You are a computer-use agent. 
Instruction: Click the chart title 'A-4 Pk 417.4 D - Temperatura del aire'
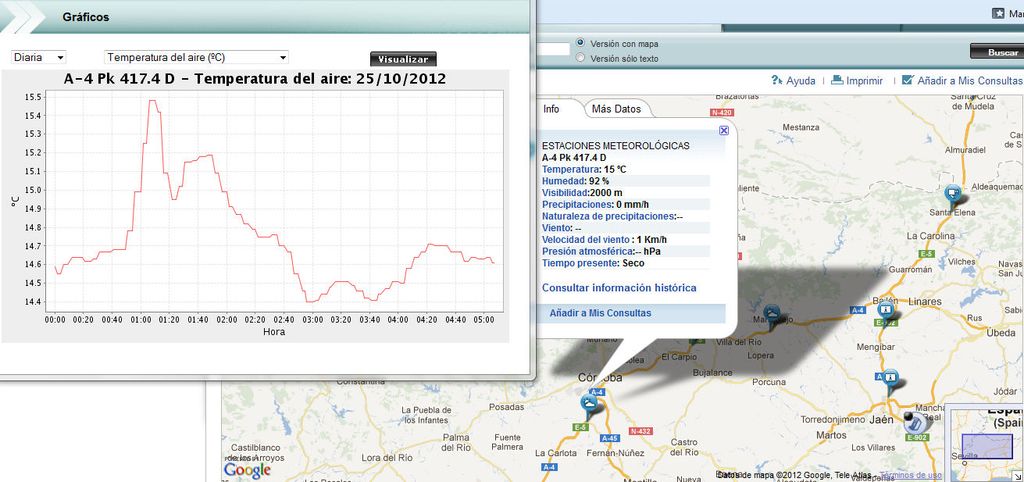pos(255,79)
